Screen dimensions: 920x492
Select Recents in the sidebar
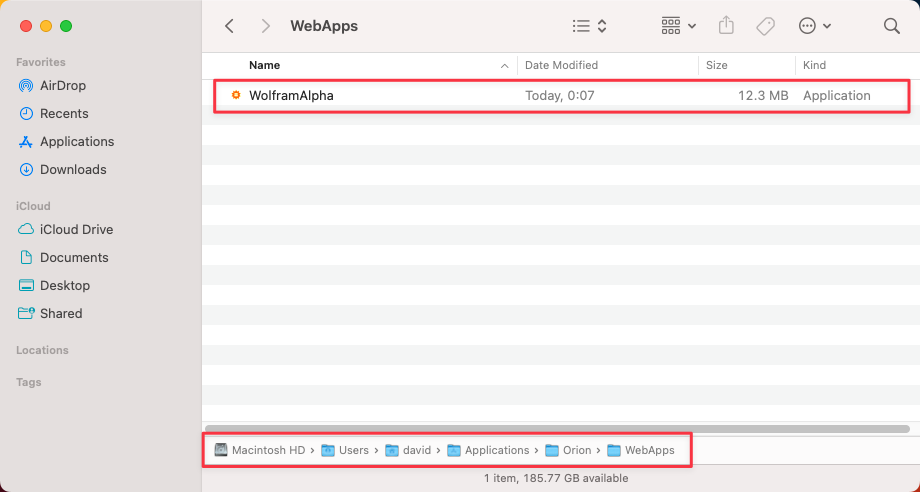53,114
